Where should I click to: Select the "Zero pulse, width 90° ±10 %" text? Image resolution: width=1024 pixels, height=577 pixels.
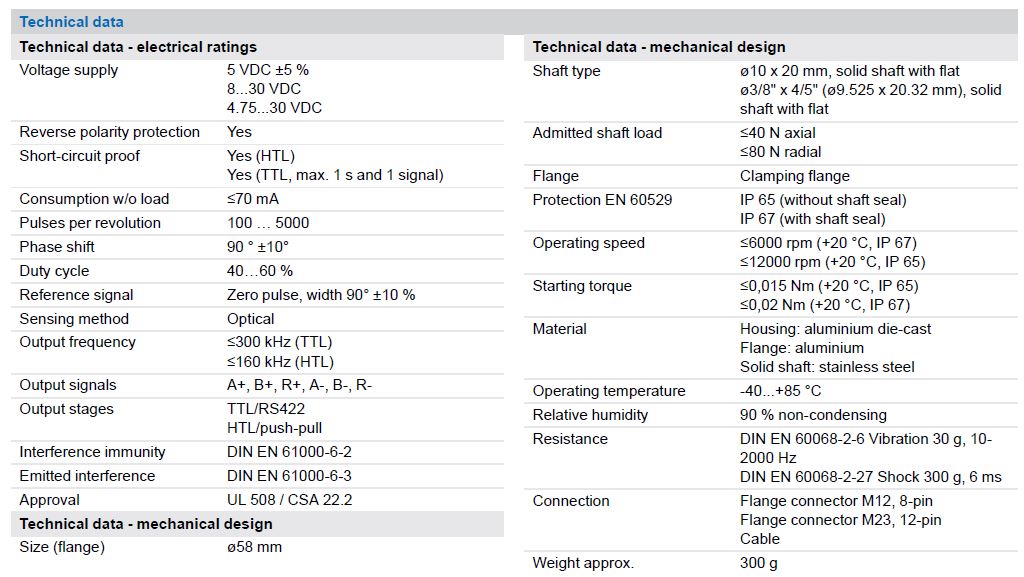coord(321,295)
